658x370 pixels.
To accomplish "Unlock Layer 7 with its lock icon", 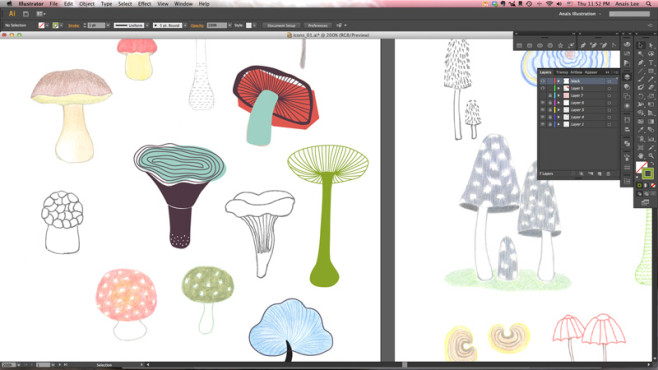I will 550,96.
